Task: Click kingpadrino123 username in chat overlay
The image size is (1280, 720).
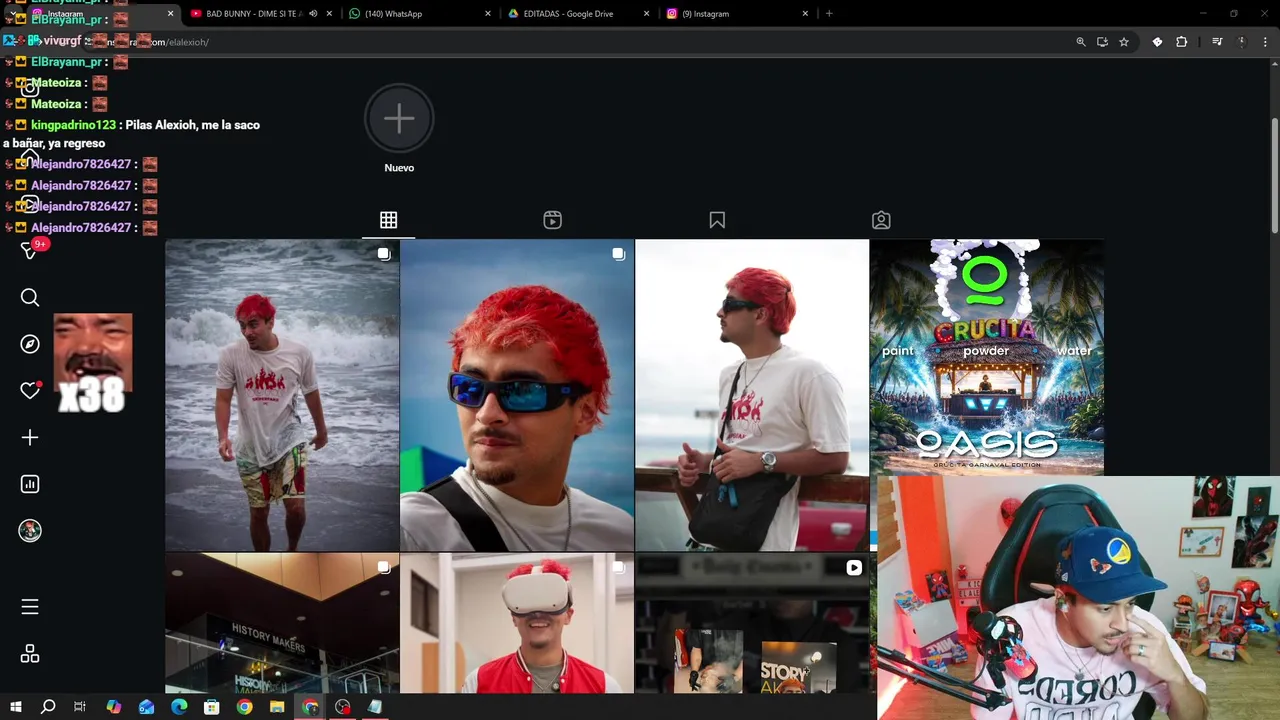Action: [73, 125]
